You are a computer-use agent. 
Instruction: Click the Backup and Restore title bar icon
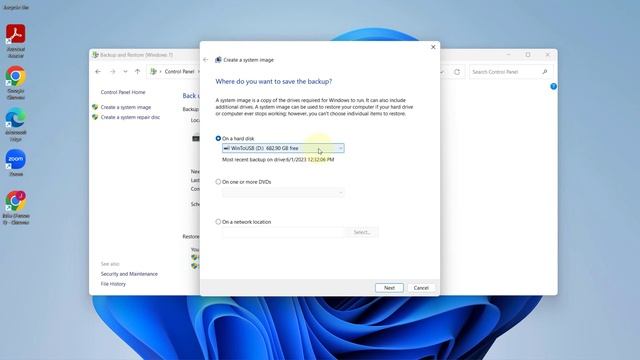click(x=96, y=55)
